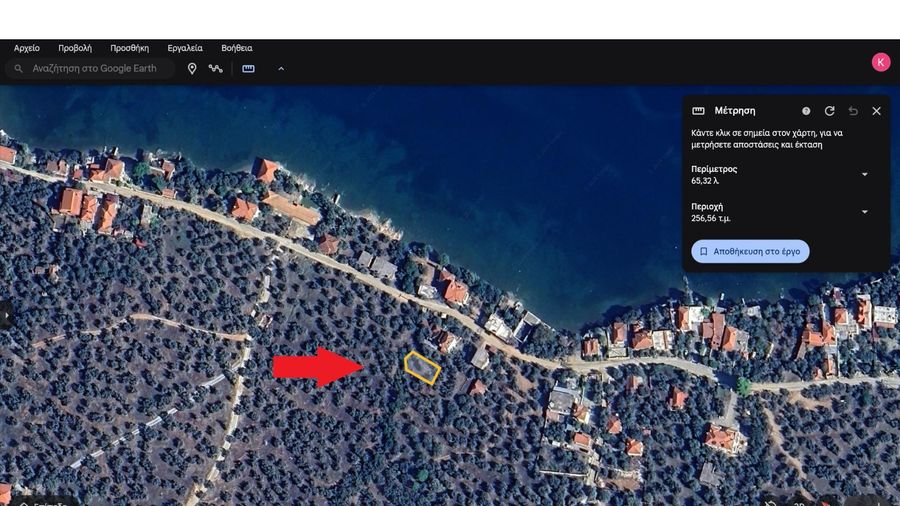Viewport: 900px width, 506px height.
Task: Toggle the ruler measure tool in toolbar
Action: pos(248,68)
